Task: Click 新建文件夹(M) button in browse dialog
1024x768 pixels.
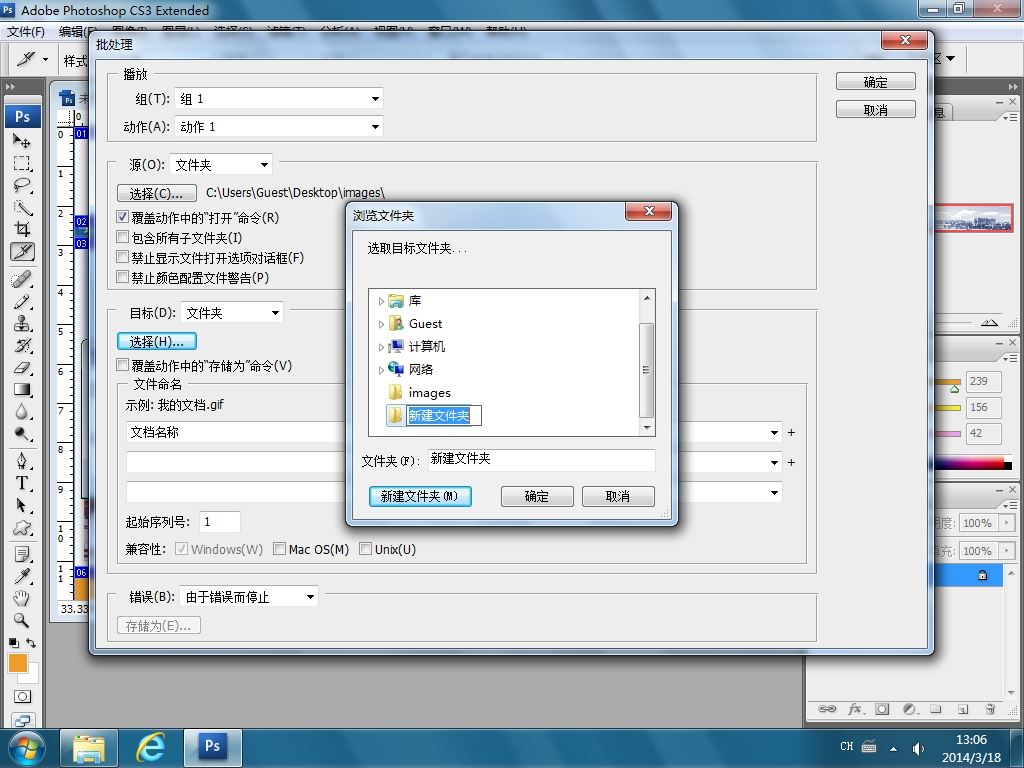Action: click(x=420, y=496)
